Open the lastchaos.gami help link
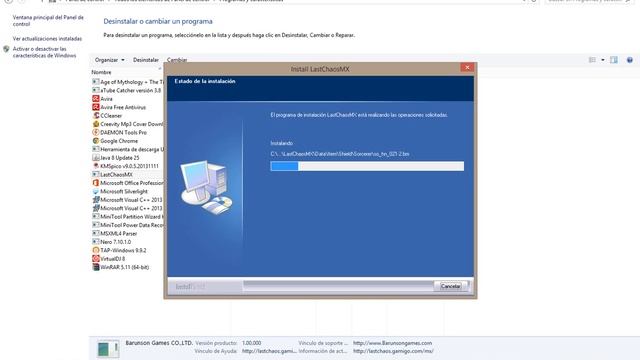Image resolution: width=640 pixels, height=360 pixels. tap(269, 351)
